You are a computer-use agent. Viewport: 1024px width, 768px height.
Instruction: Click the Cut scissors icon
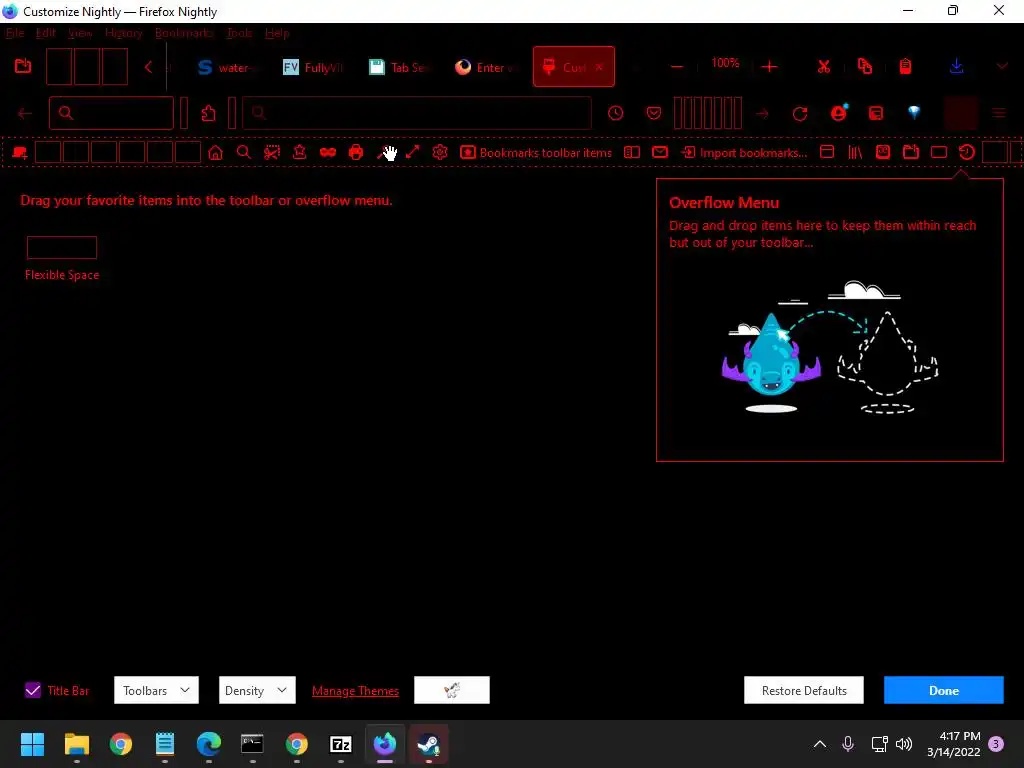click(824, 67)
